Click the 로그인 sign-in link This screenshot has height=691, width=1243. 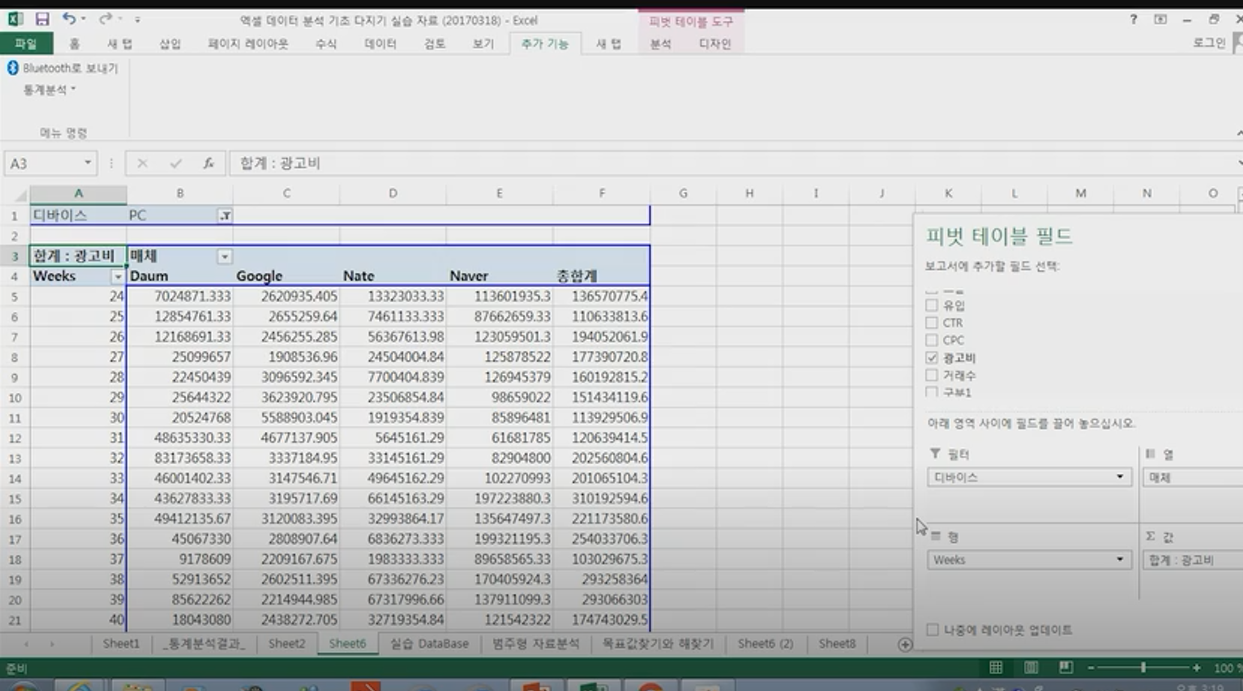pos(1209,43)
